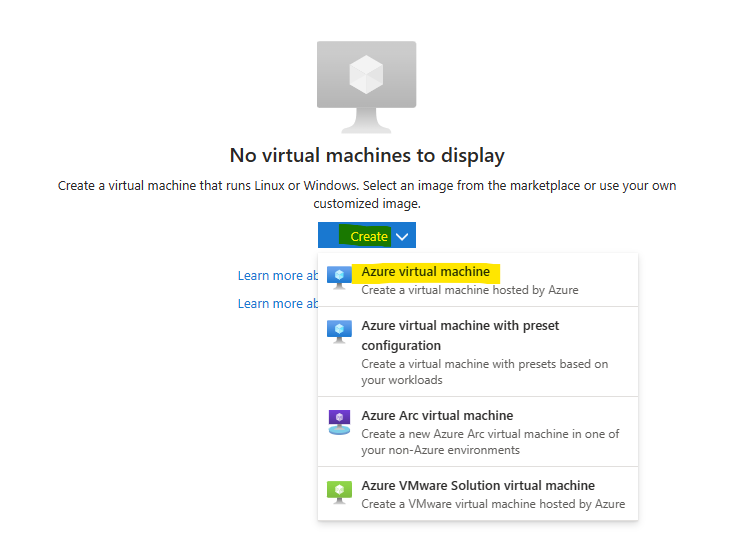Screen dimensions: 740x535
Task: Pick Azure VMware Solution virtual machine
Action: 478,494
